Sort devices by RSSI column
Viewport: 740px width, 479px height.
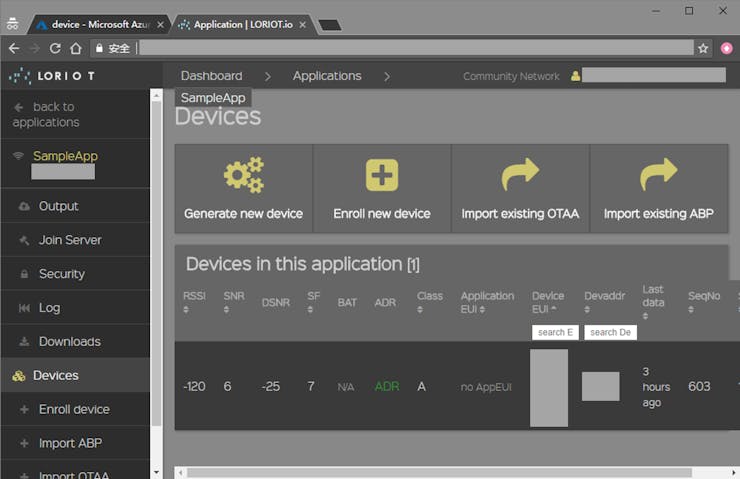[x=194, y=302]
